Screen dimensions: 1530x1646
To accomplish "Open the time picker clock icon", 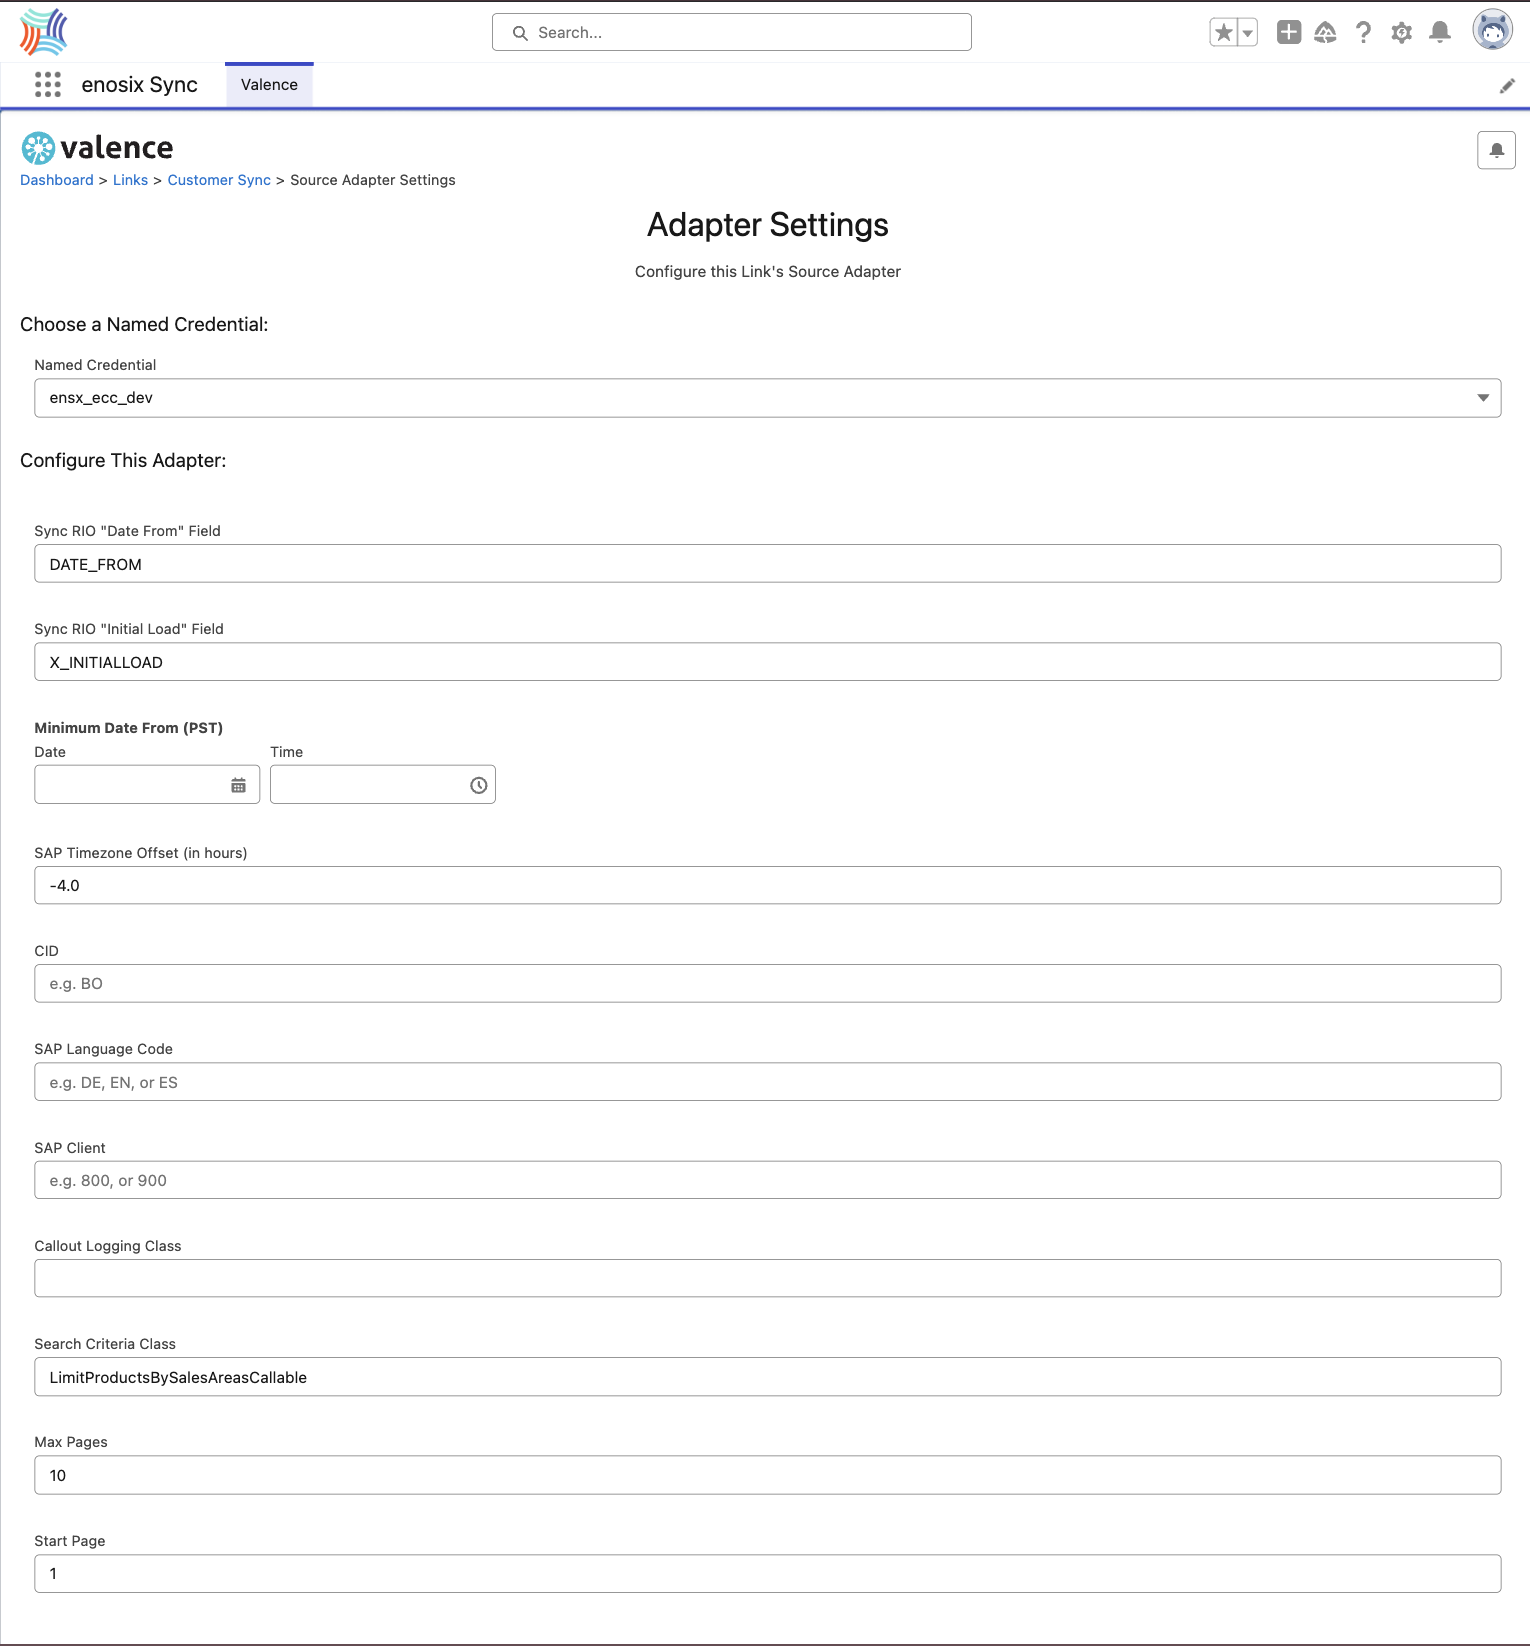I will coord(479,785).
